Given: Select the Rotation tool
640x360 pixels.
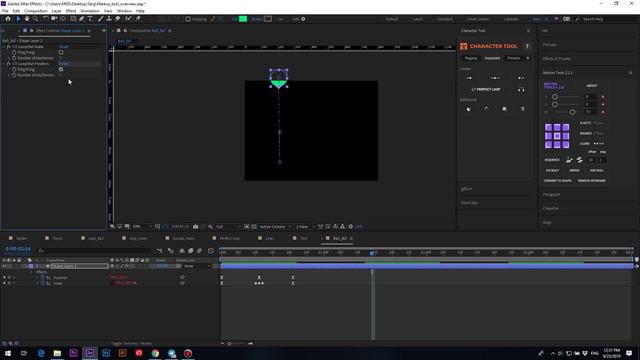Looking at the screenshot, I should 46,19.
